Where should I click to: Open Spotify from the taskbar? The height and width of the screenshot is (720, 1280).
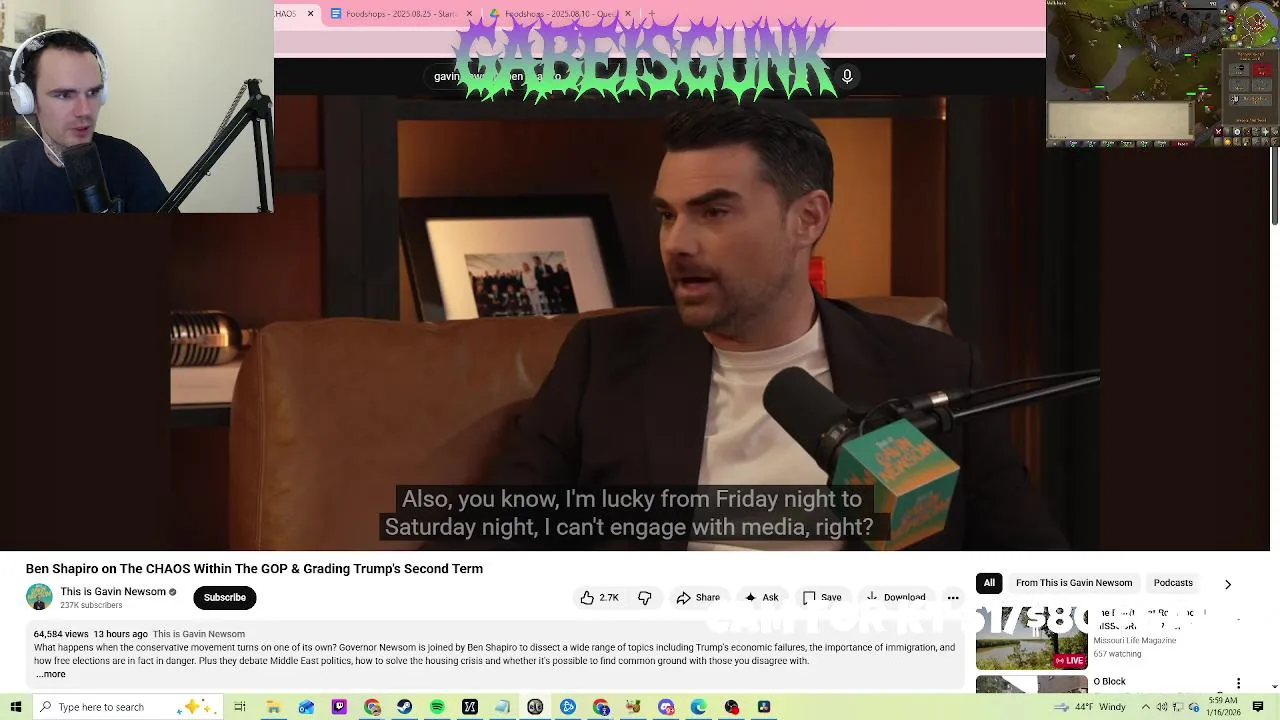437,707
